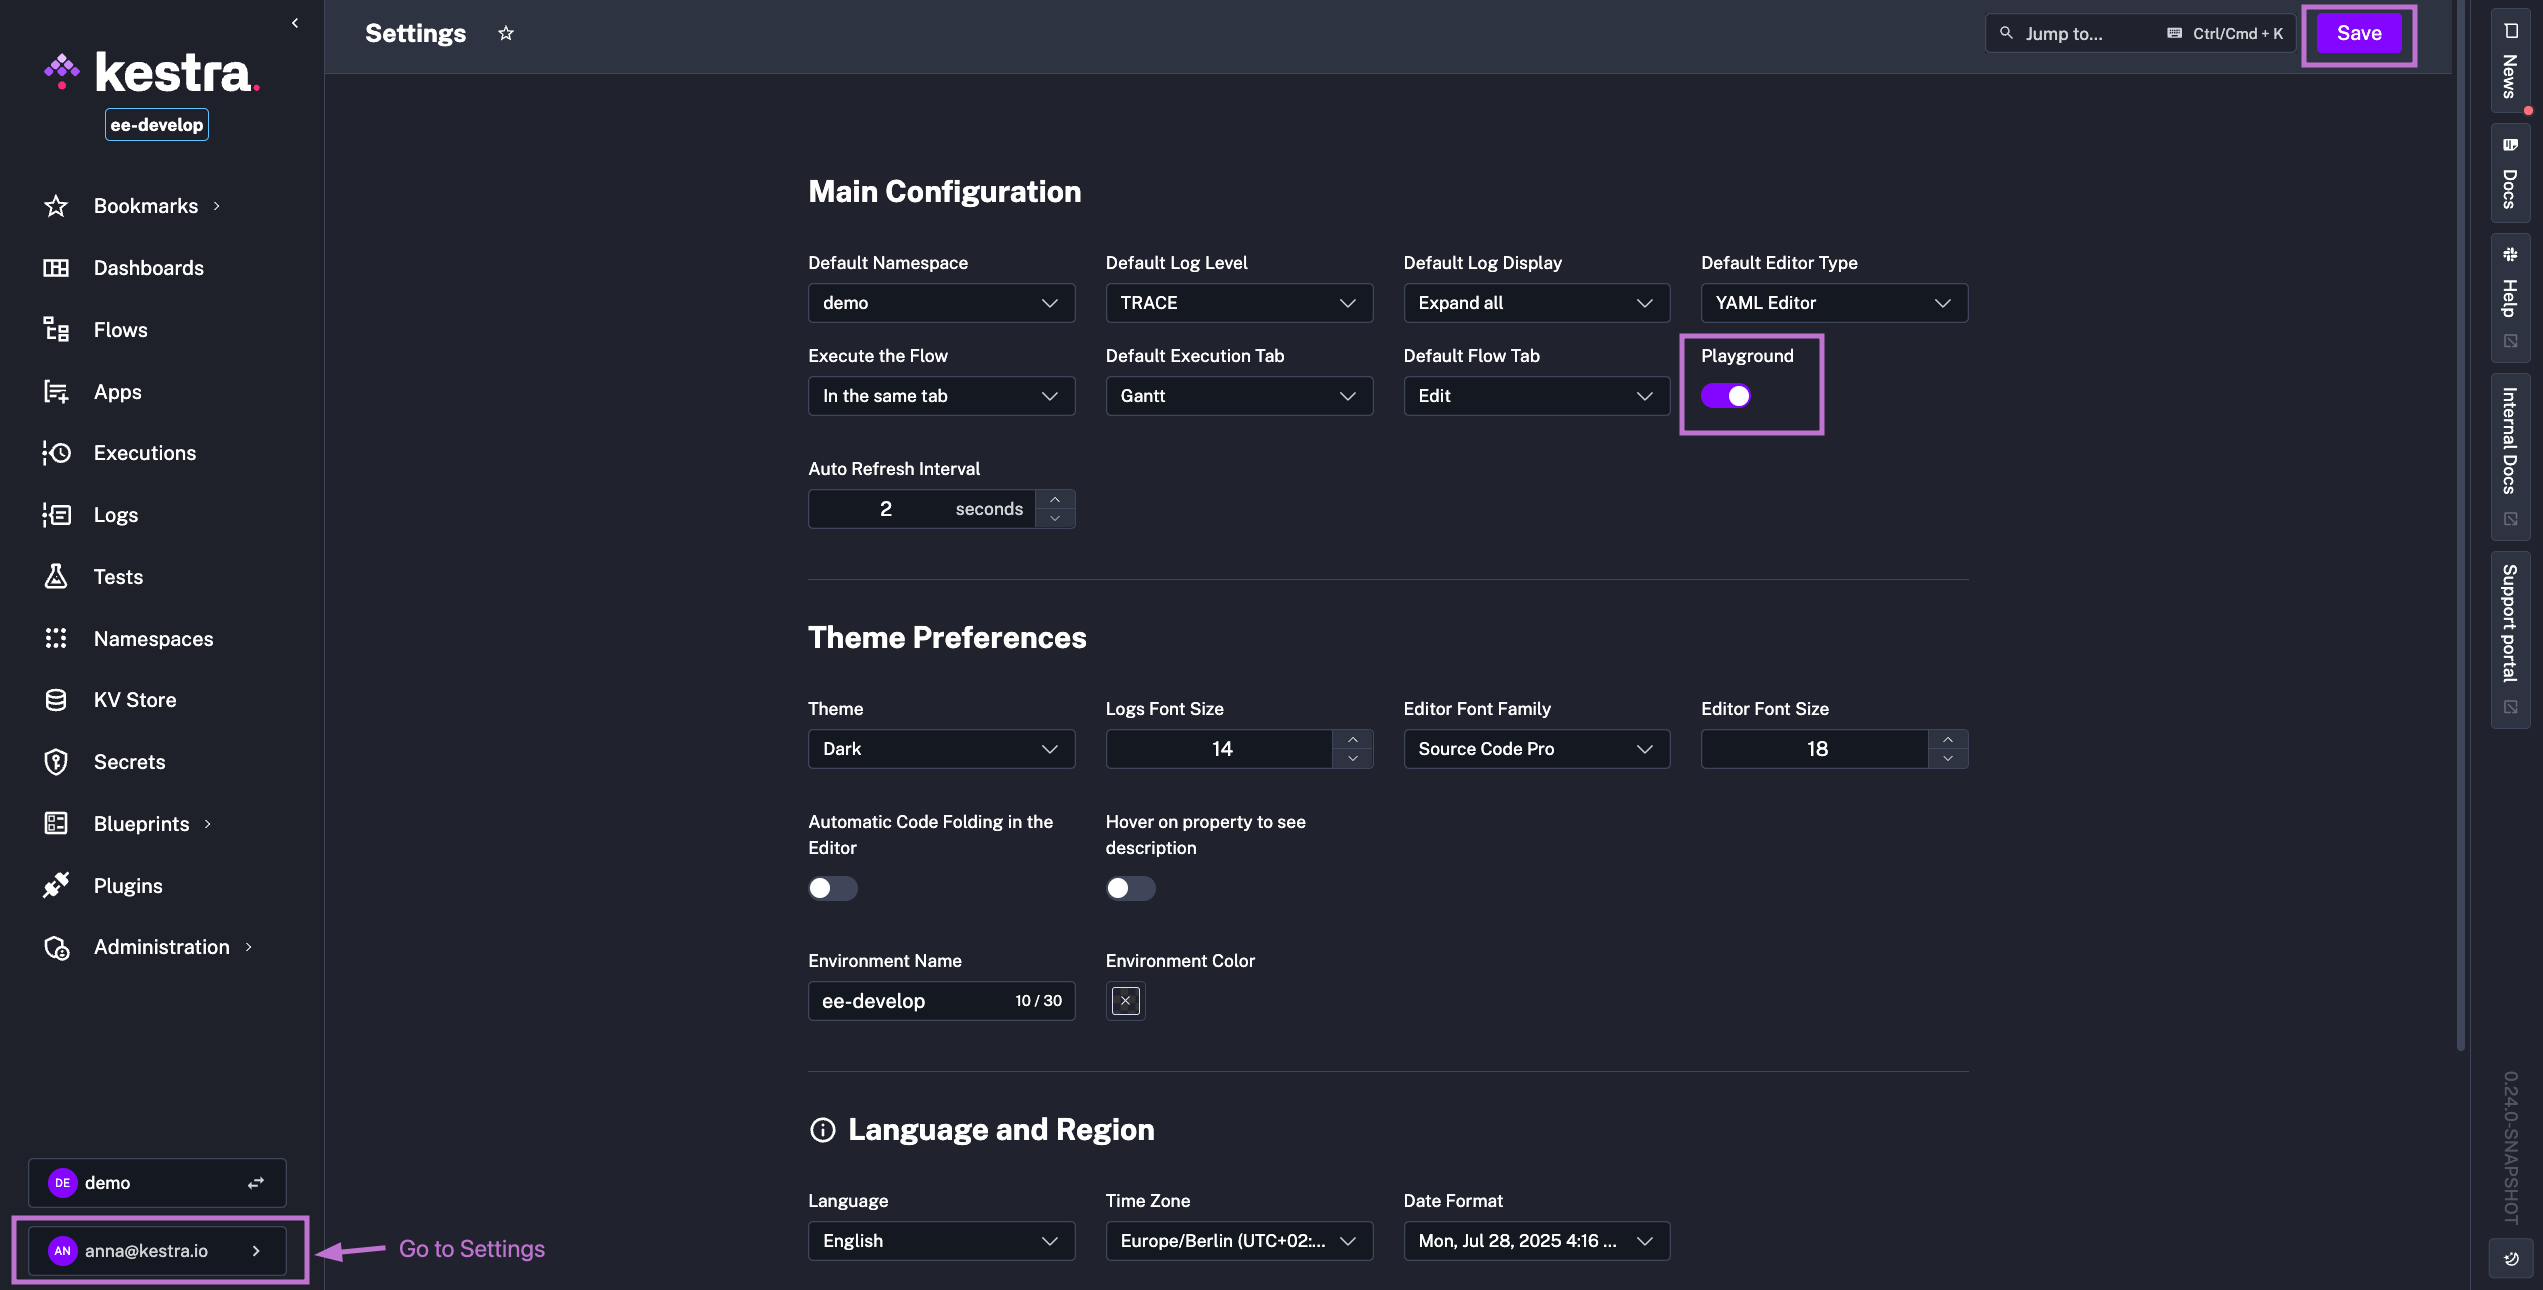2543x1290 pixels.
Task: Click the Save button
Action: click(2360, 33)
